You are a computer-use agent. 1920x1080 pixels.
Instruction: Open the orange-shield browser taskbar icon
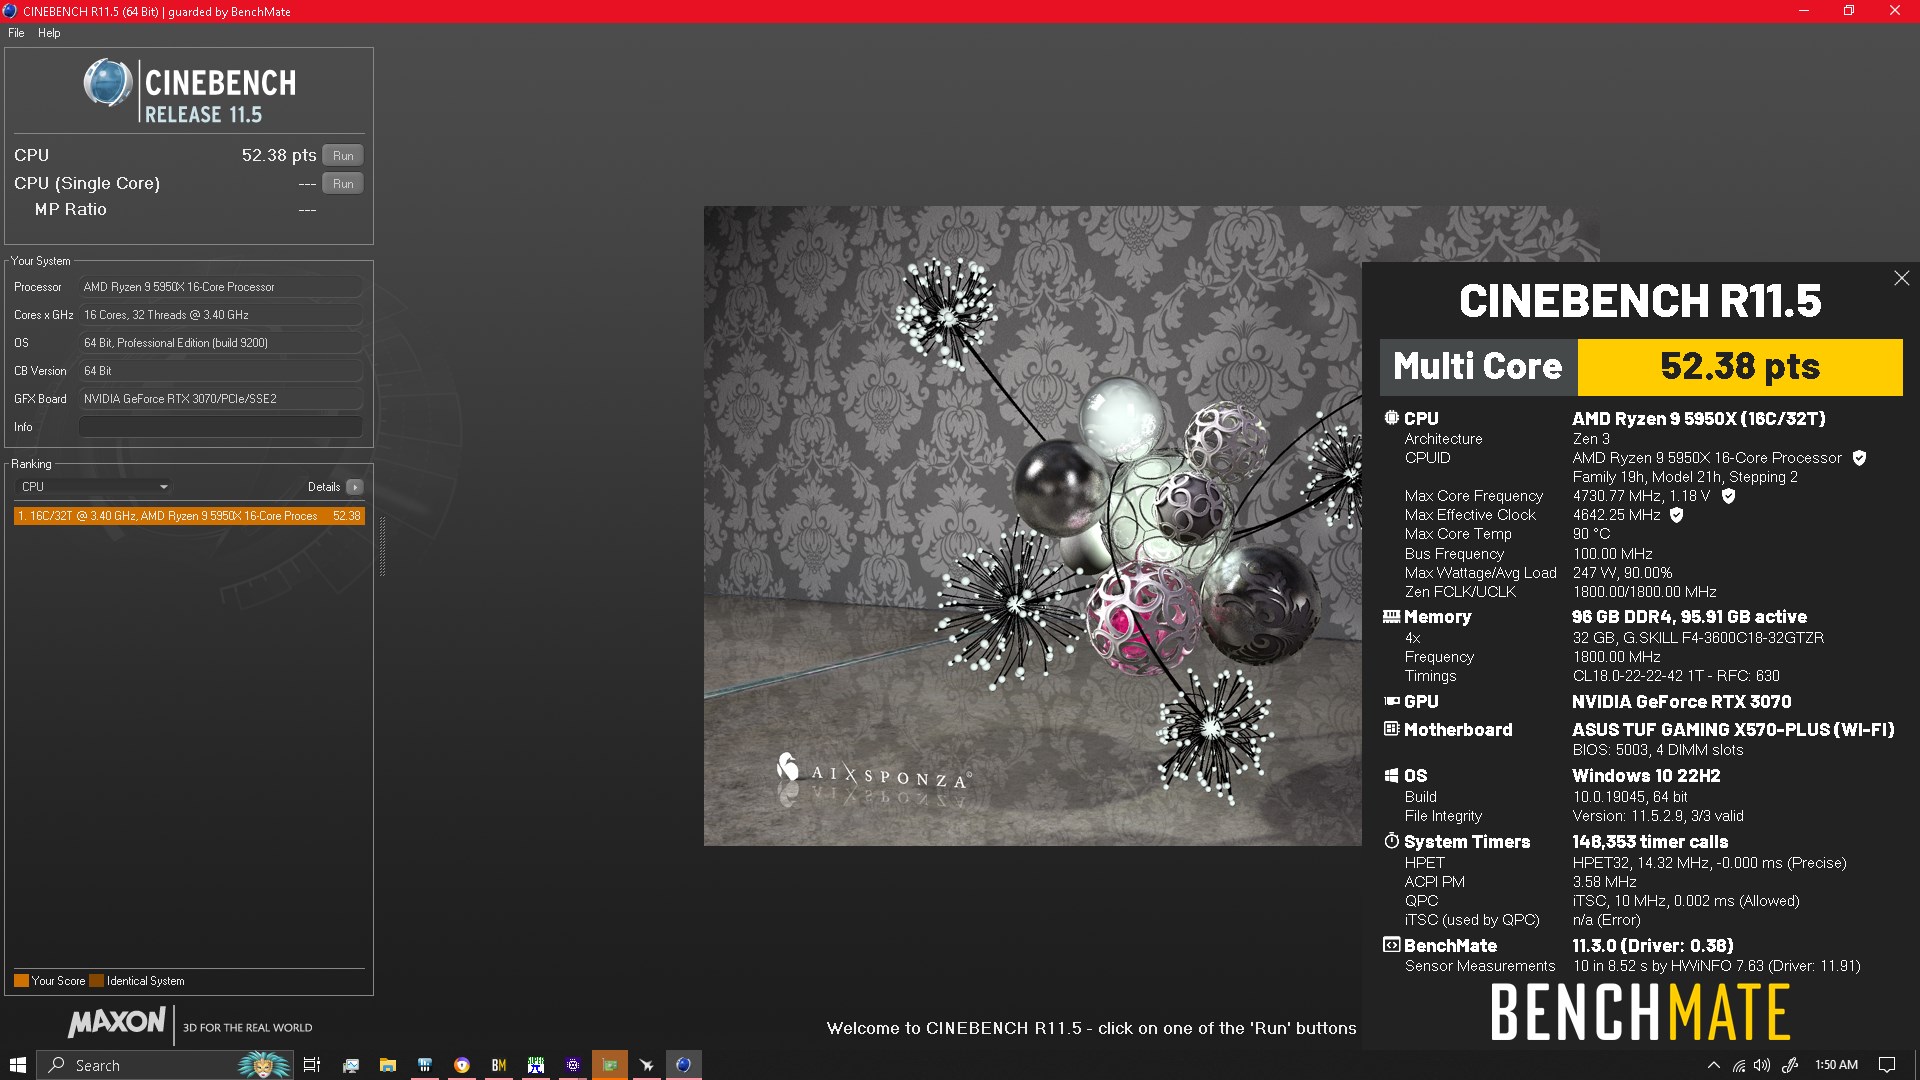[462, 1065]
